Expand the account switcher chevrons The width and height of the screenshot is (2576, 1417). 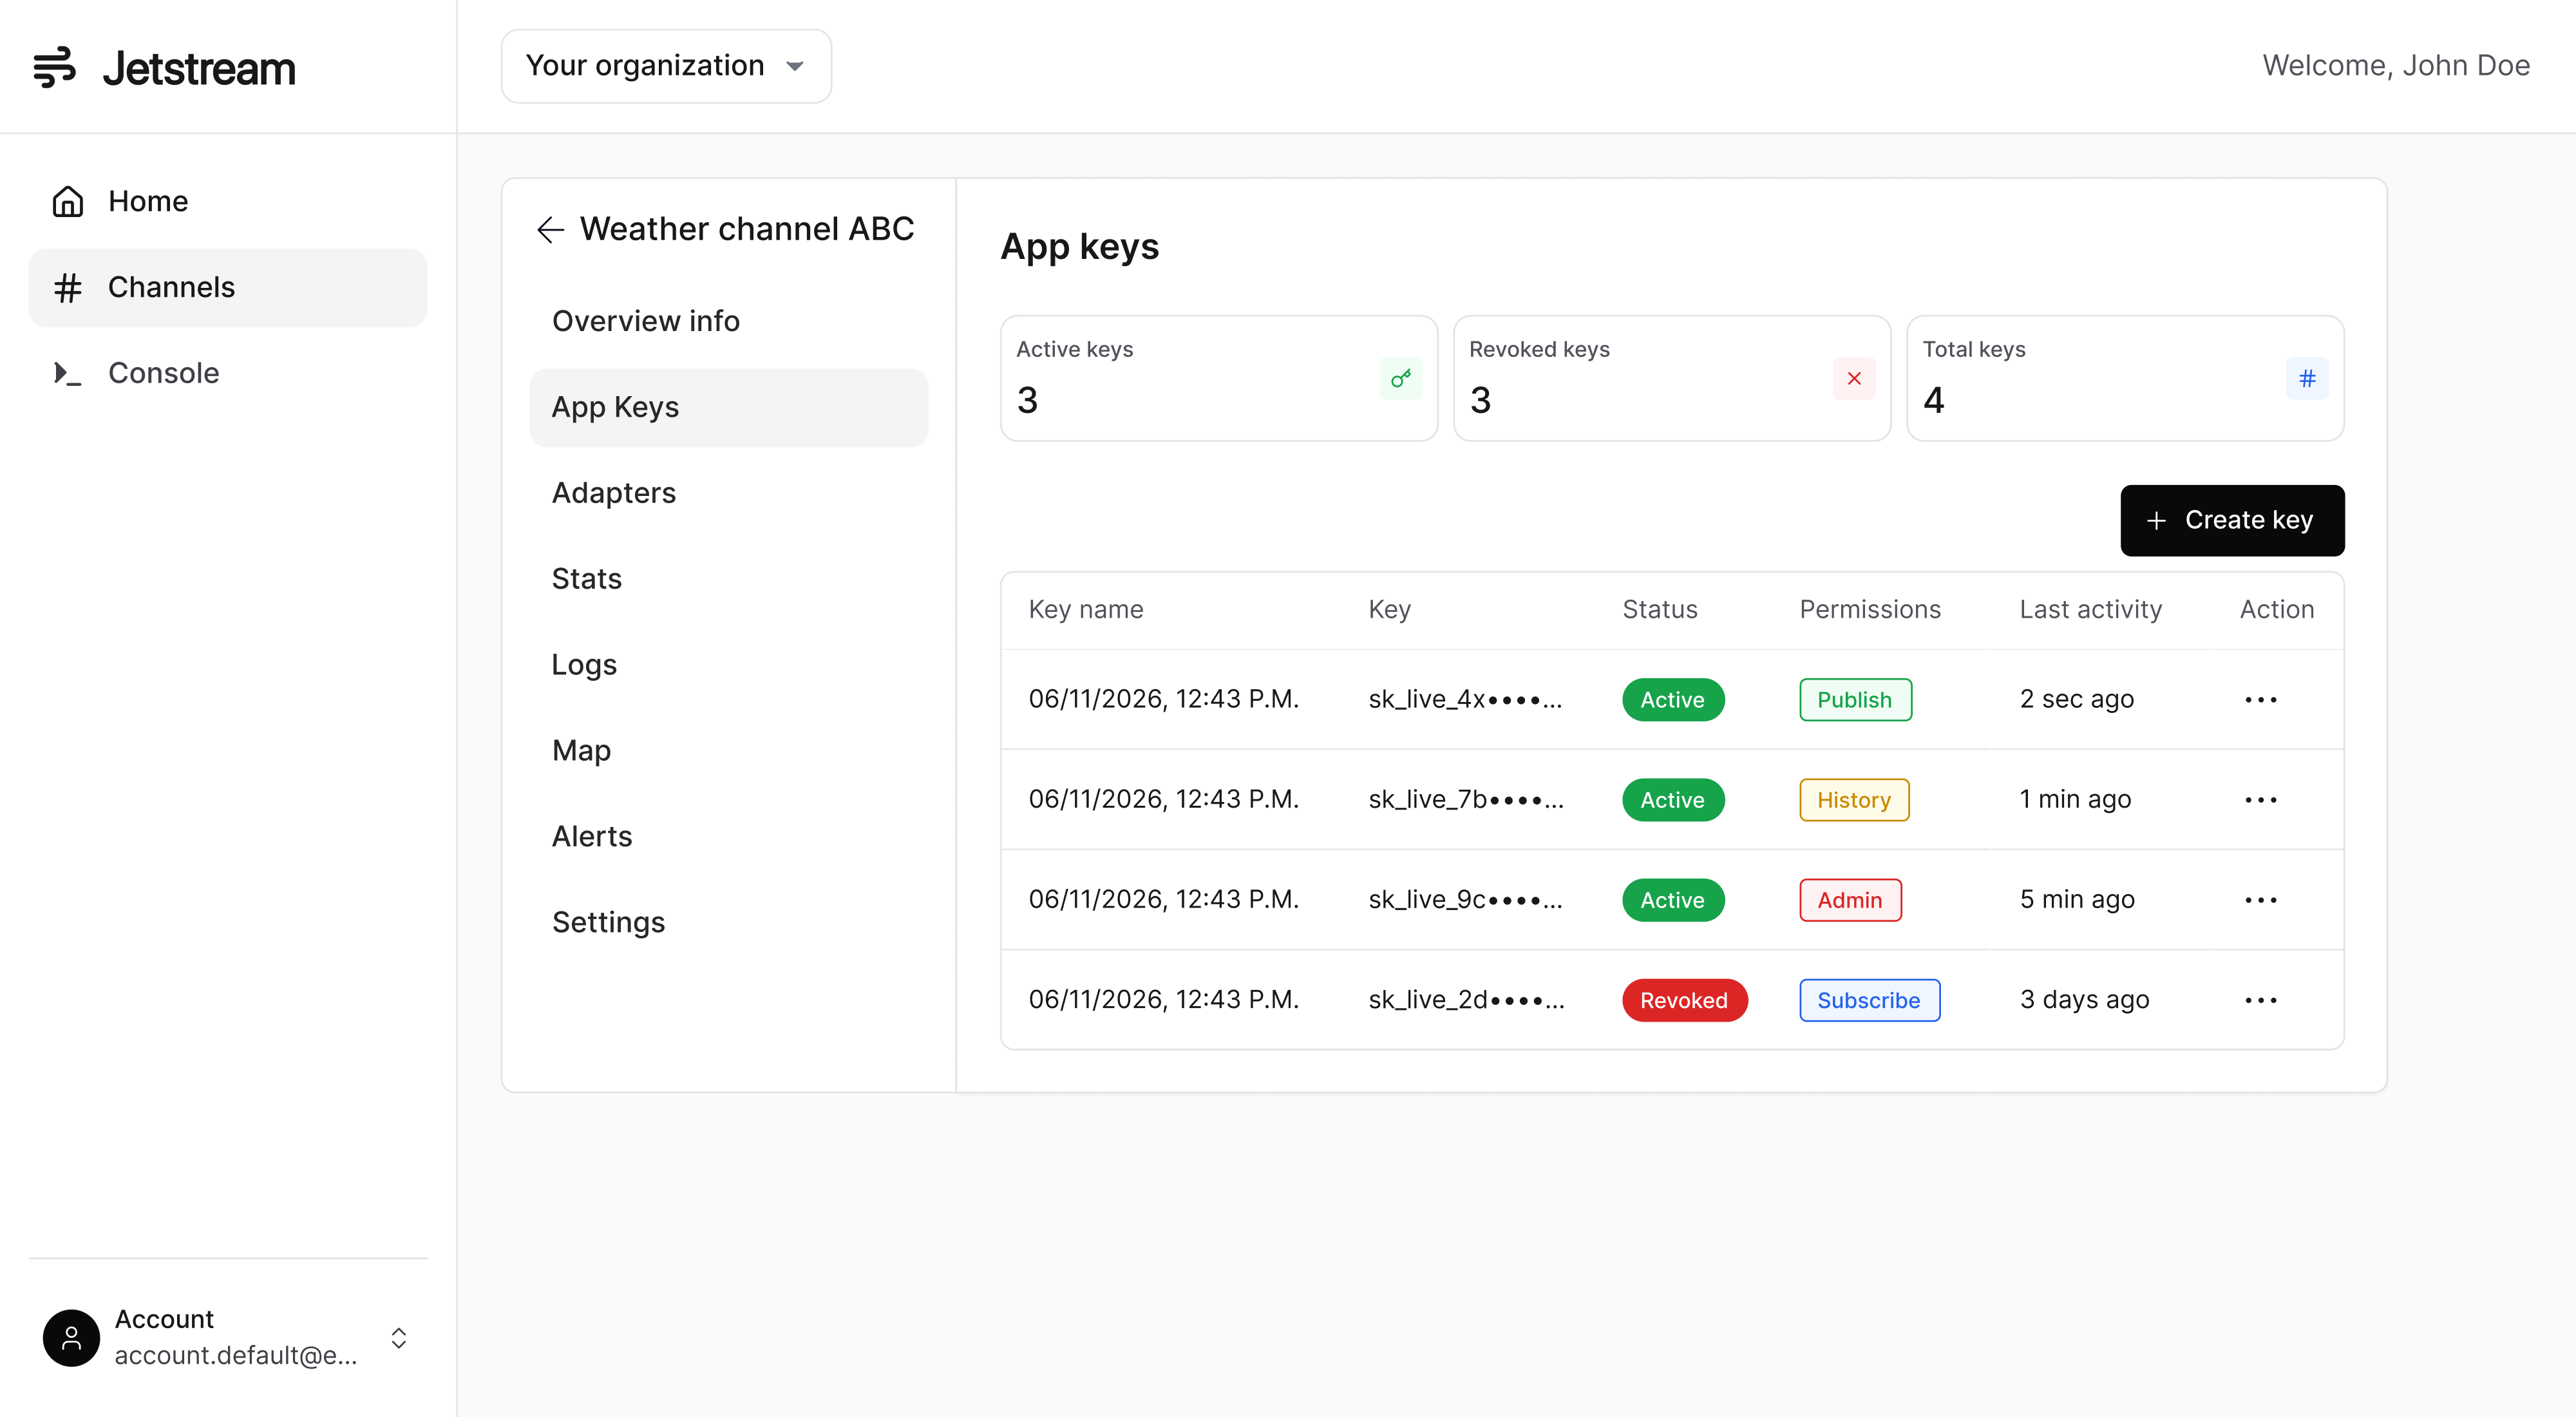[399, 1337]
